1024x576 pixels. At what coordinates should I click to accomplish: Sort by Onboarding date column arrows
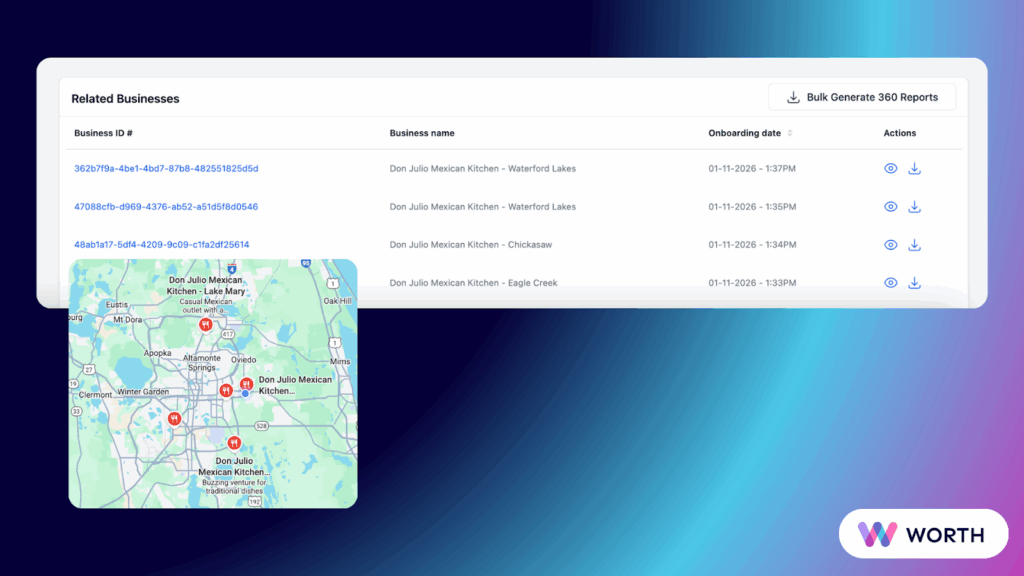pos(790,133)
